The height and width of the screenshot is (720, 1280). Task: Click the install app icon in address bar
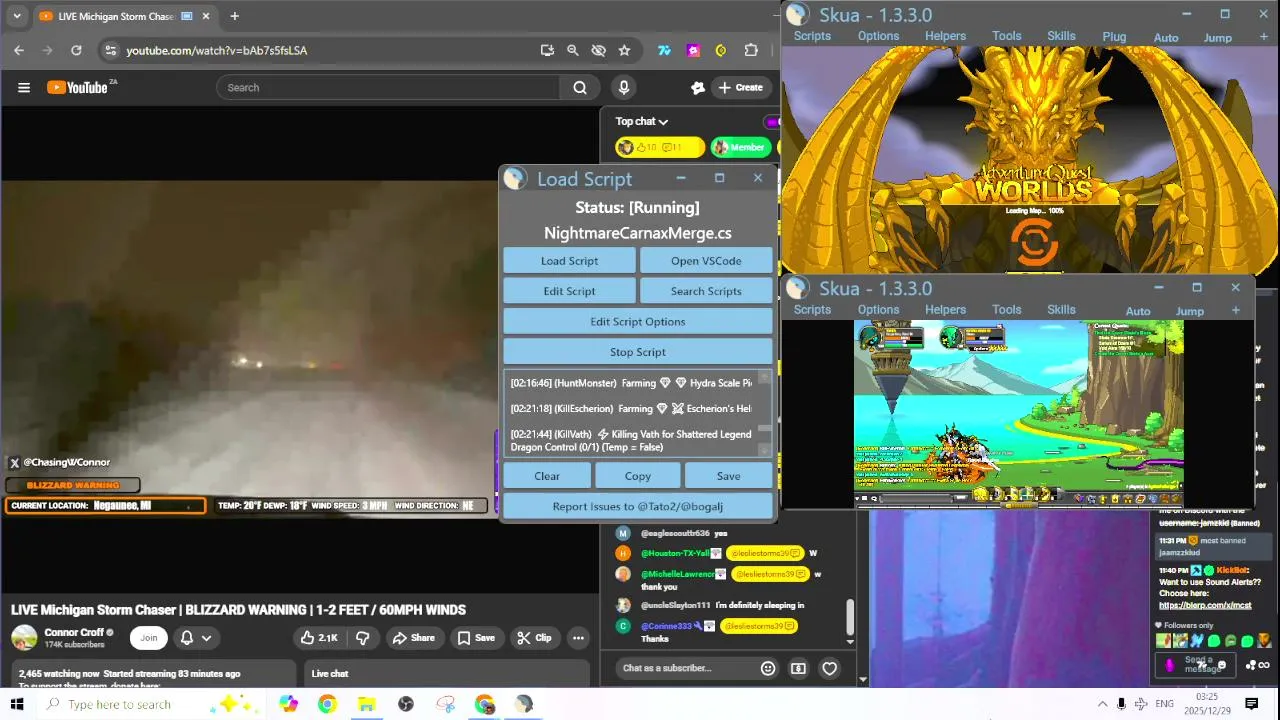547,50
